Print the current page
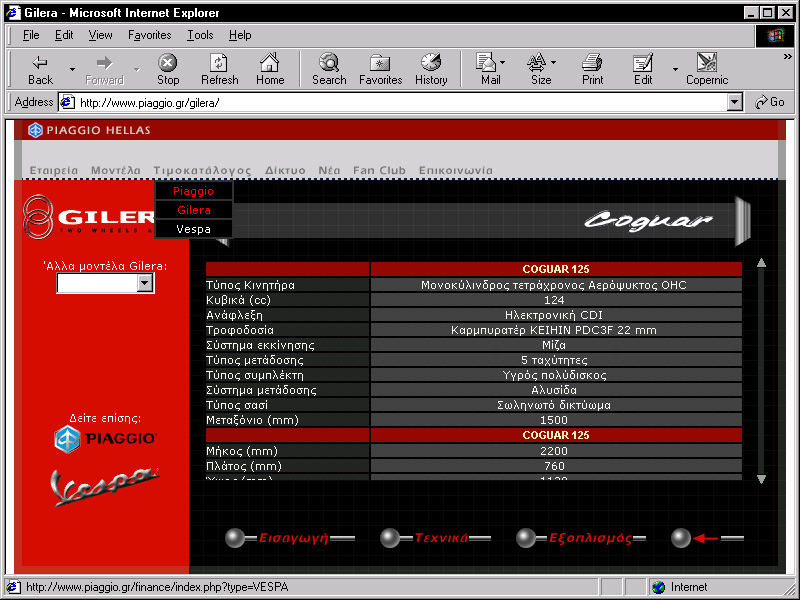The image size is (800, 600). pos(592,69)
